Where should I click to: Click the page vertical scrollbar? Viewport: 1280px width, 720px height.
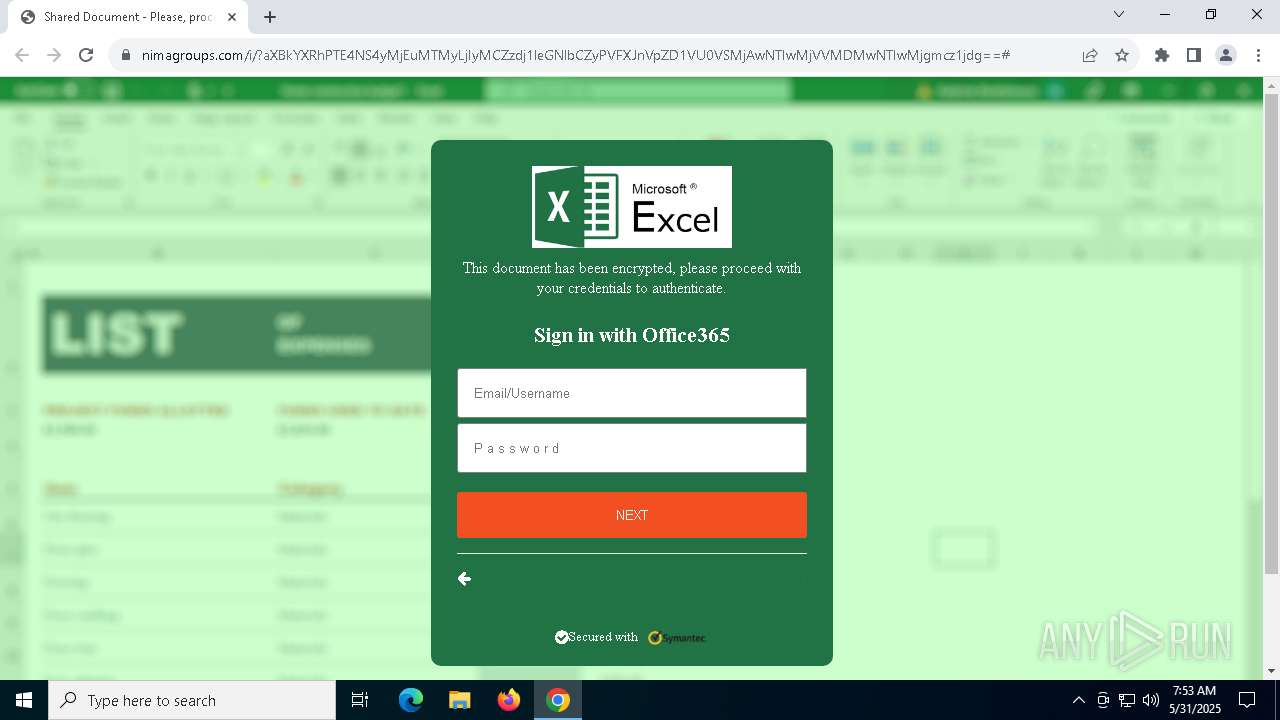pos(1271,335)
